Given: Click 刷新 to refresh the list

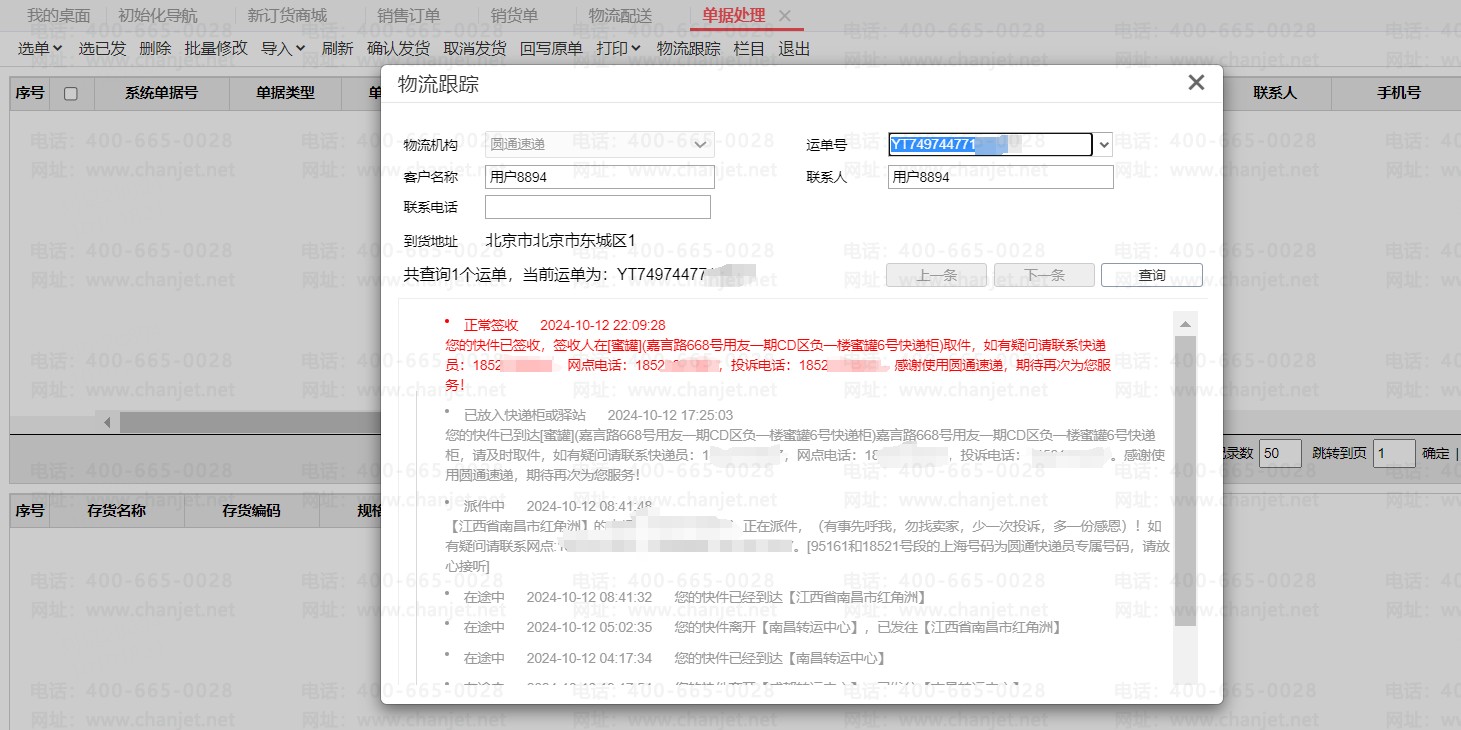Looking at the screenshot, I should [337, 48].
